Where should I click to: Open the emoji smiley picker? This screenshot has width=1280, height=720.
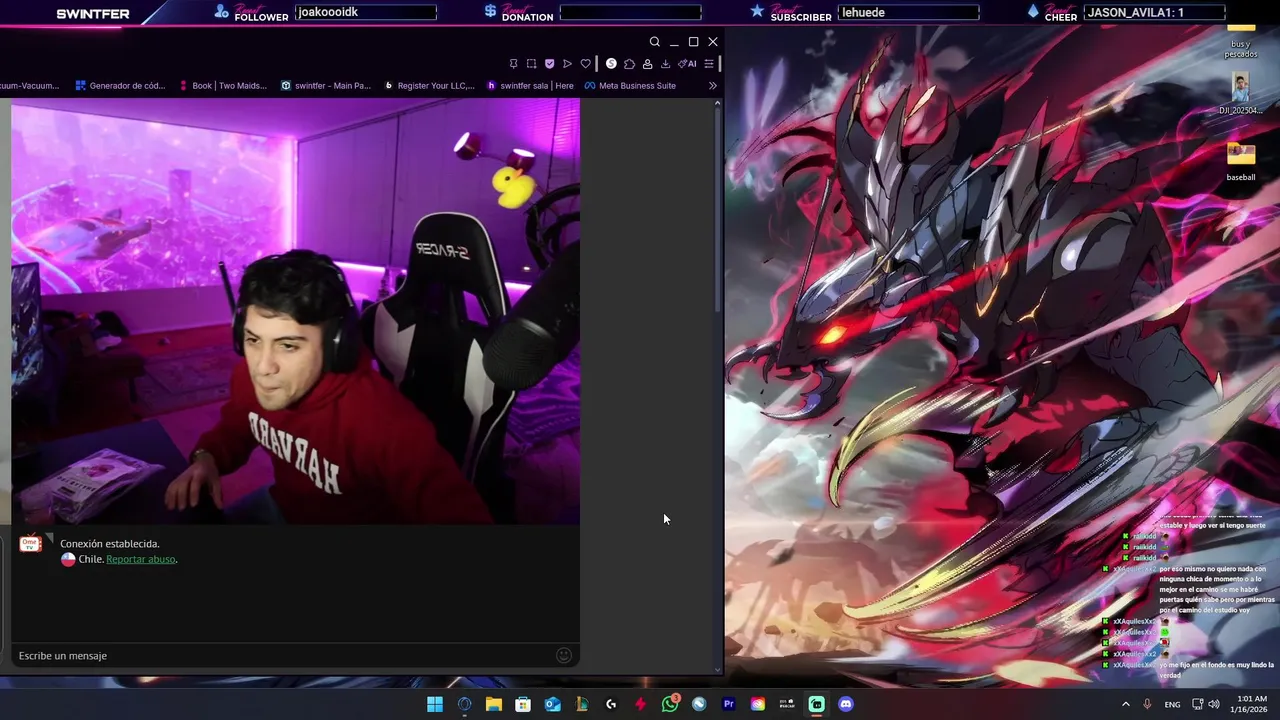click(x=564, y=656)
